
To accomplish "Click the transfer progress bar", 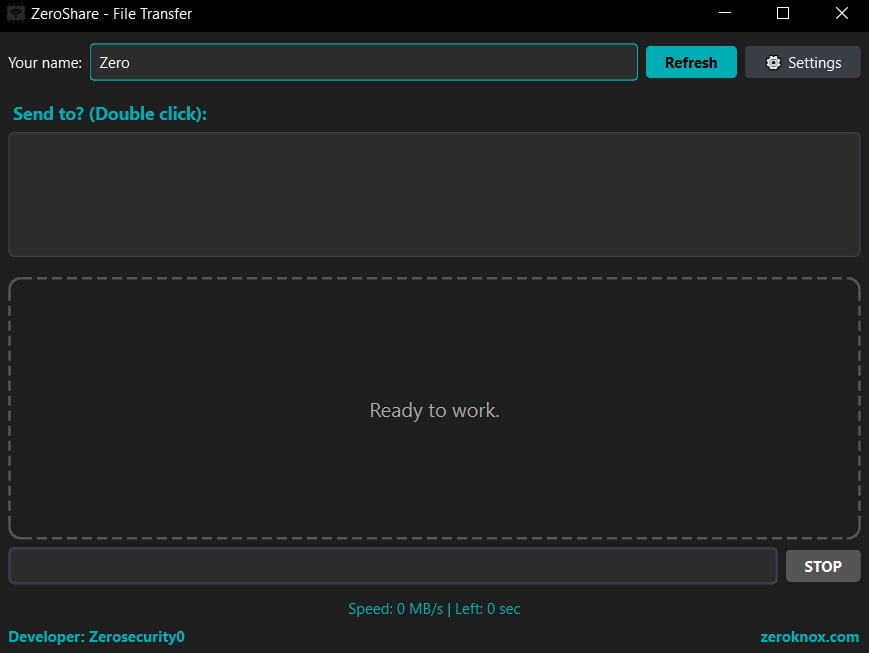I will [392, 566].
